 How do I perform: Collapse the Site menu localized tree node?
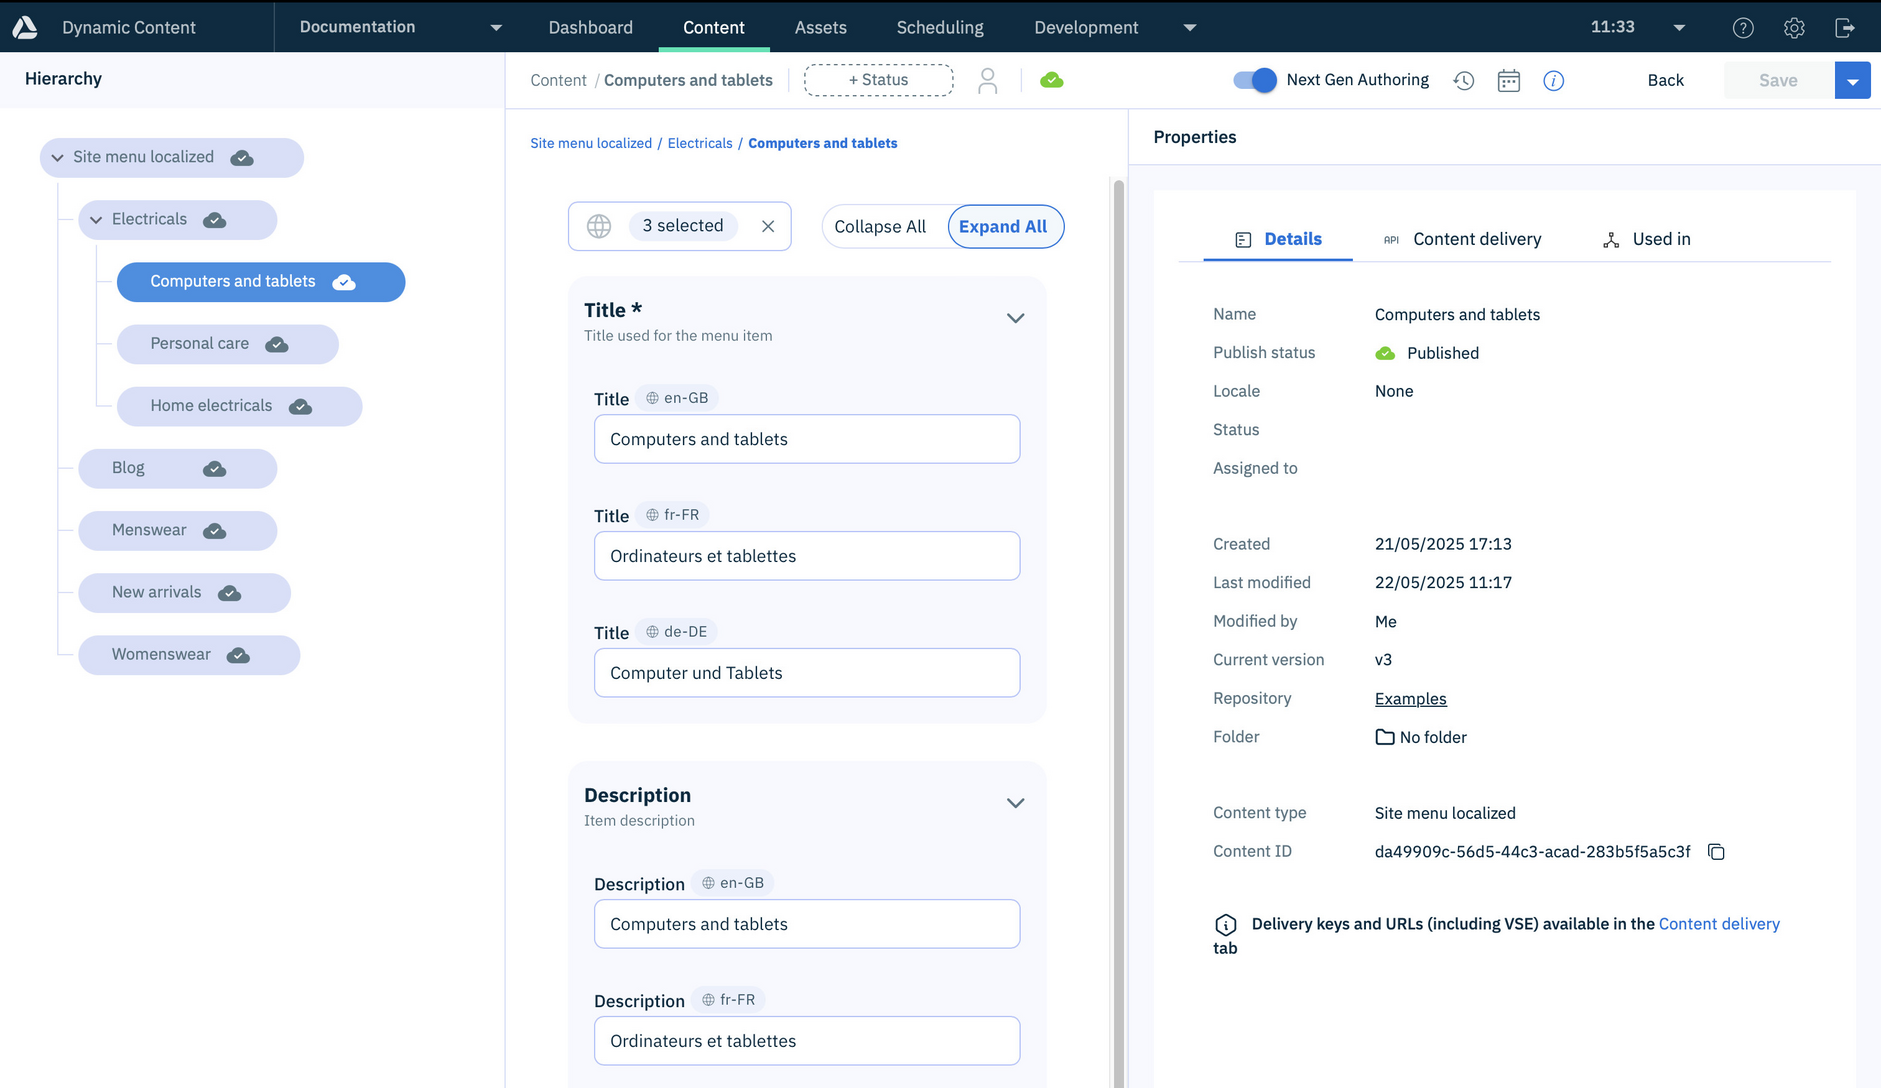pyautogui.click(x=58, y=158)
